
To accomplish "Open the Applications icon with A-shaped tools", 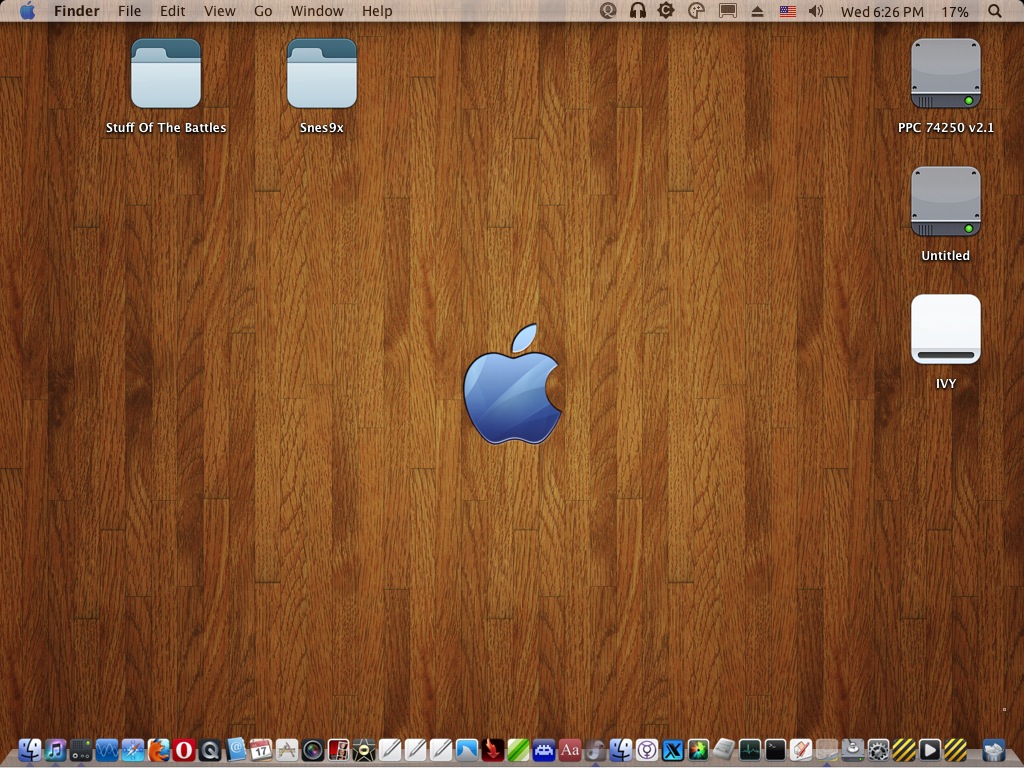I will pos(287,750).
